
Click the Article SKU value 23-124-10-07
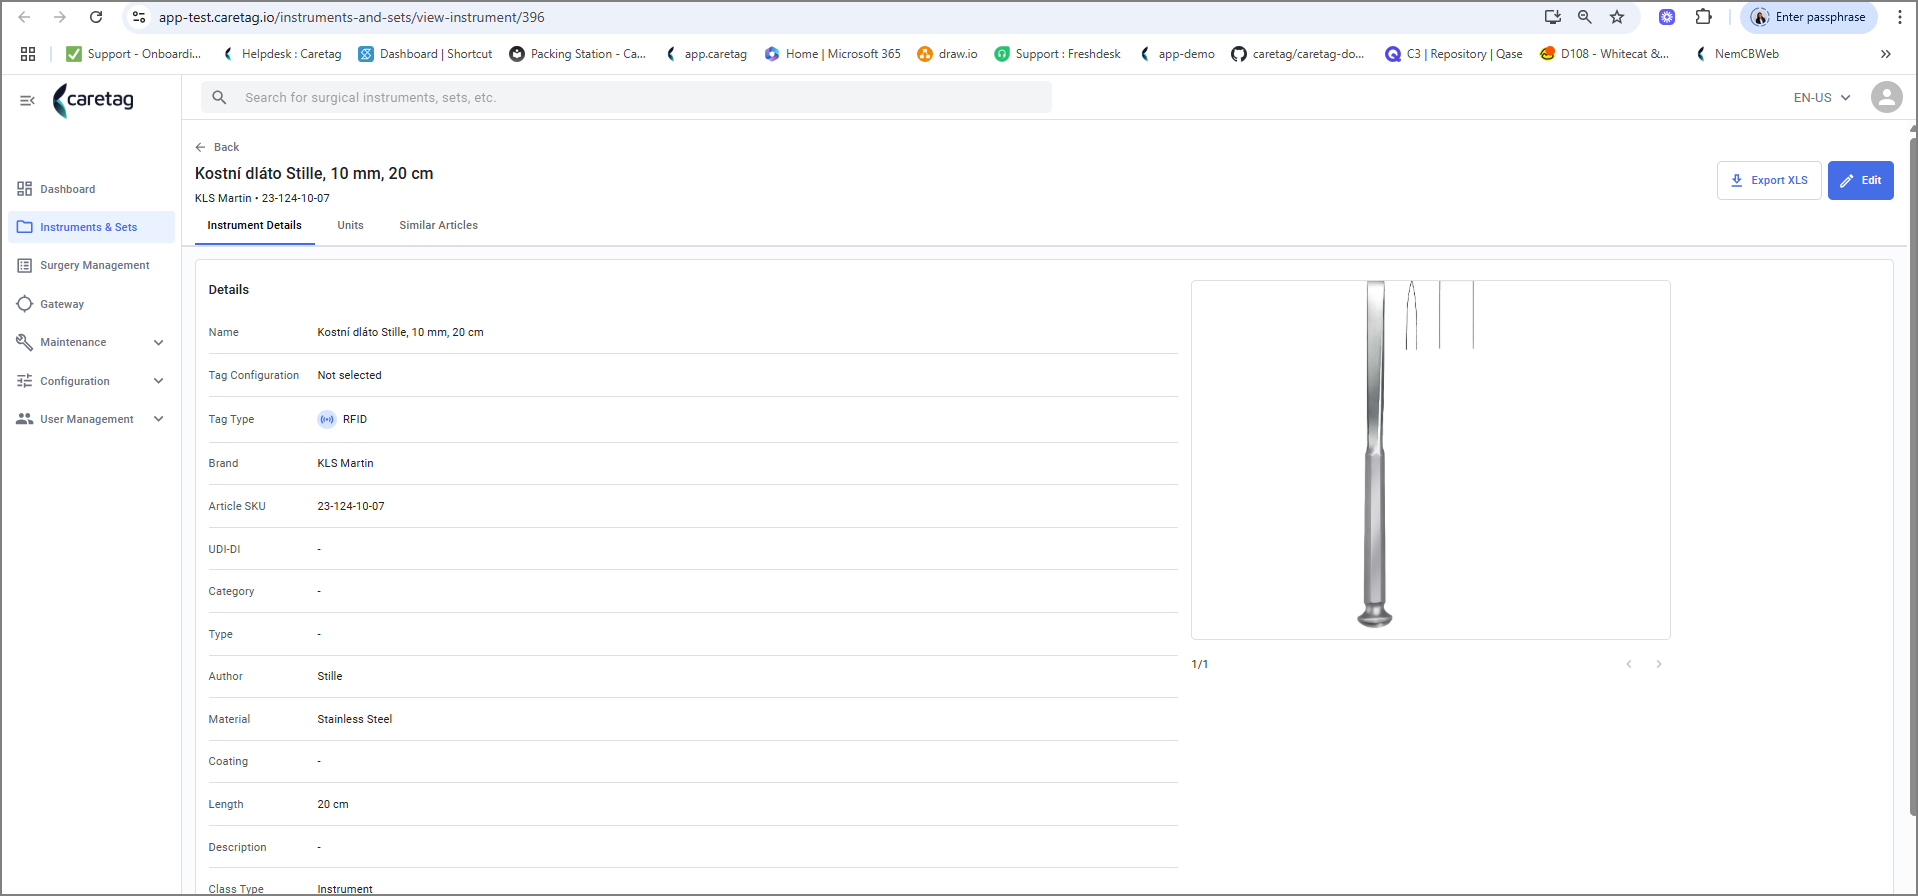[351, 506]
